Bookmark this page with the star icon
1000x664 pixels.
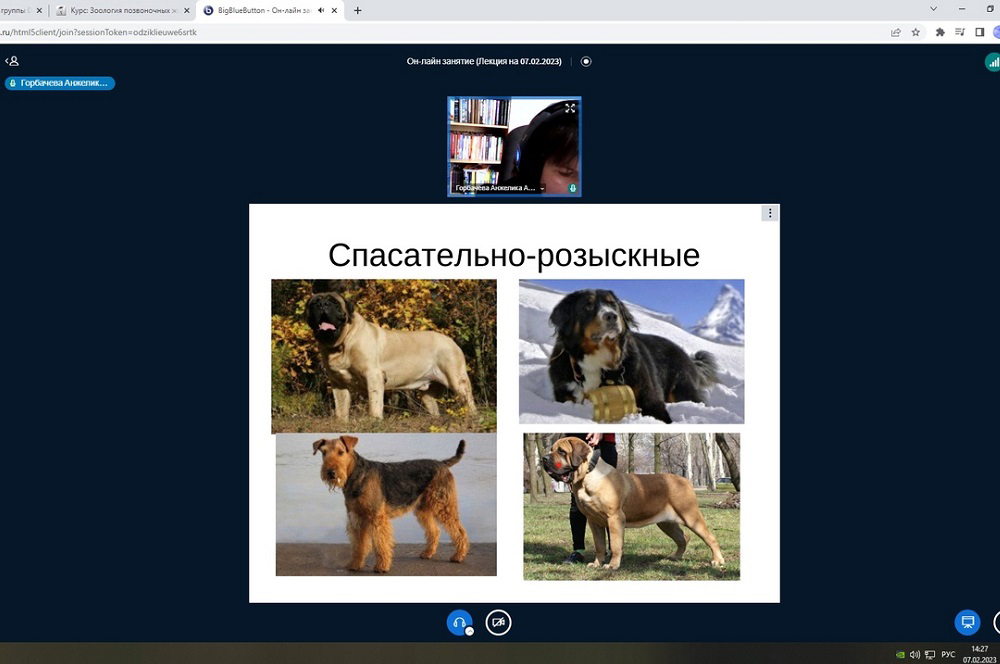[x=915, y=32]
